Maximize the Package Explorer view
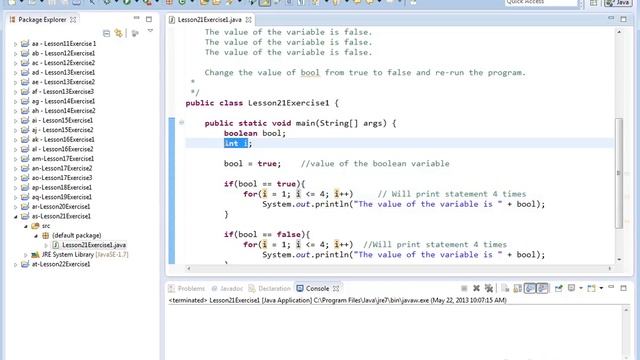This screenshot has height=360, width=640. pyautogui.click(x=149, y=19)
